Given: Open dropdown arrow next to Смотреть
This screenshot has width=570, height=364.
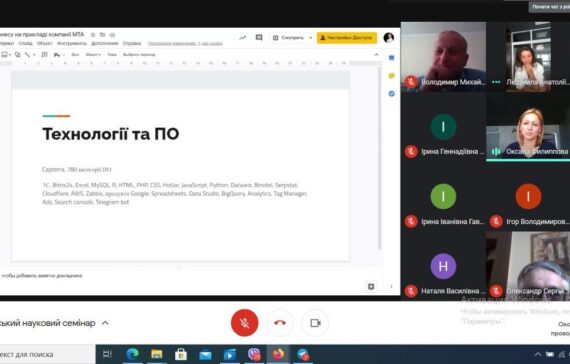Looking at the screenshot, I should pyautogui.click(x=310, y=38).
